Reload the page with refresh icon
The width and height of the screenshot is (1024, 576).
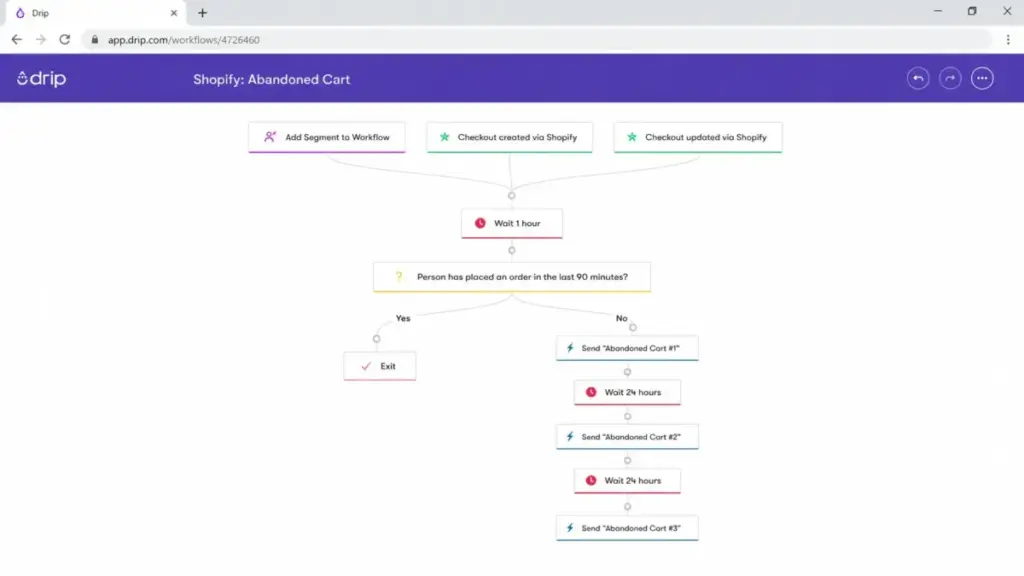65,40
